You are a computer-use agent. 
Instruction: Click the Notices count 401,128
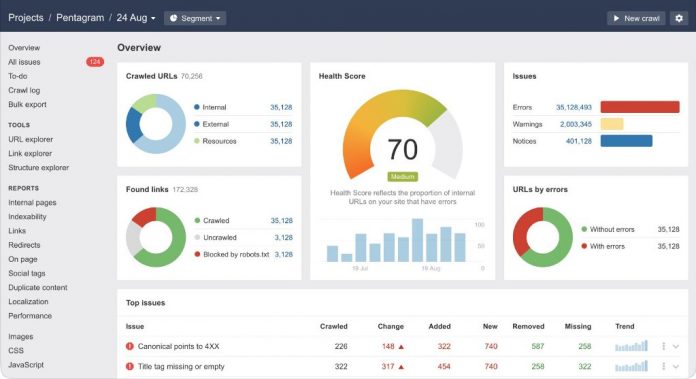pos(579,141)
